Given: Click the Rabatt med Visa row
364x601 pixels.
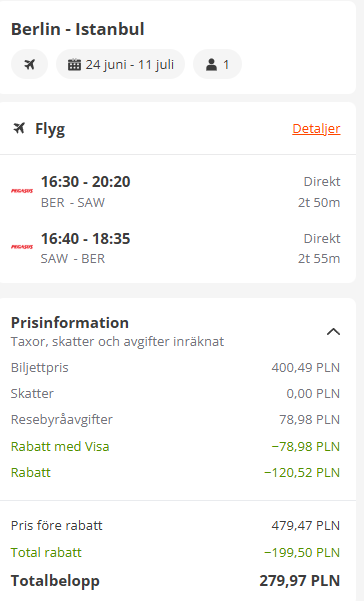Looking at the screenshot, I should [175, 447].
